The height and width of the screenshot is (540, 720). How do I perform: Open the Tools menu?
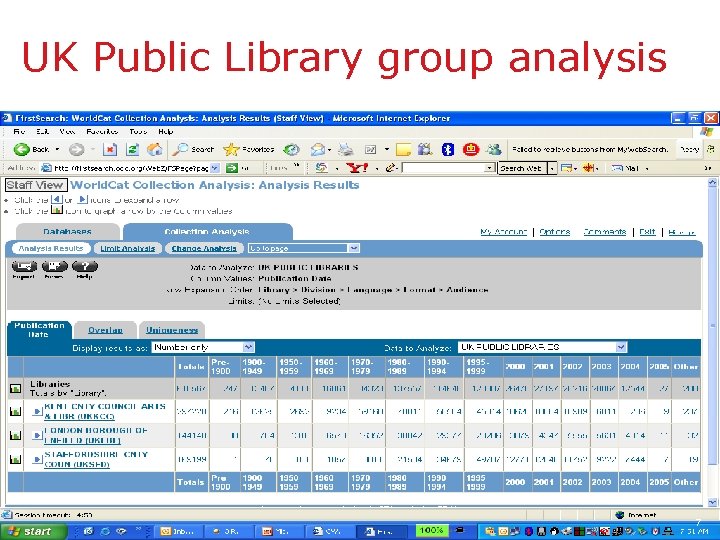[x=138, y=132]
